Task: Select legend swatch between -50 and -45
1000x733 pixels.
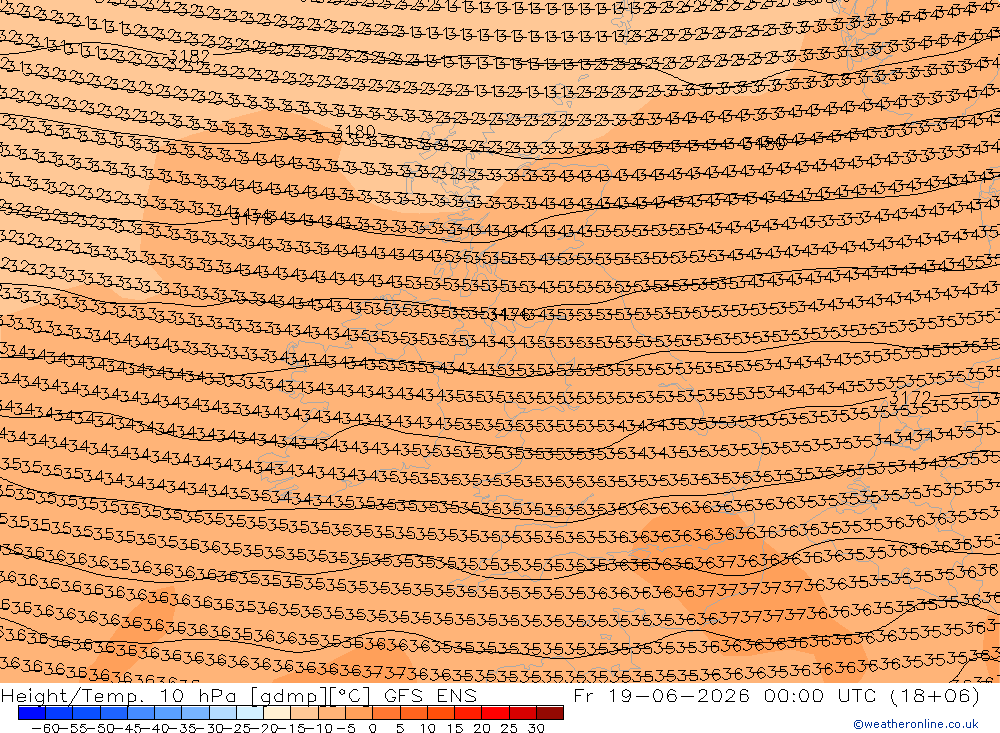Action: (114, 713)
